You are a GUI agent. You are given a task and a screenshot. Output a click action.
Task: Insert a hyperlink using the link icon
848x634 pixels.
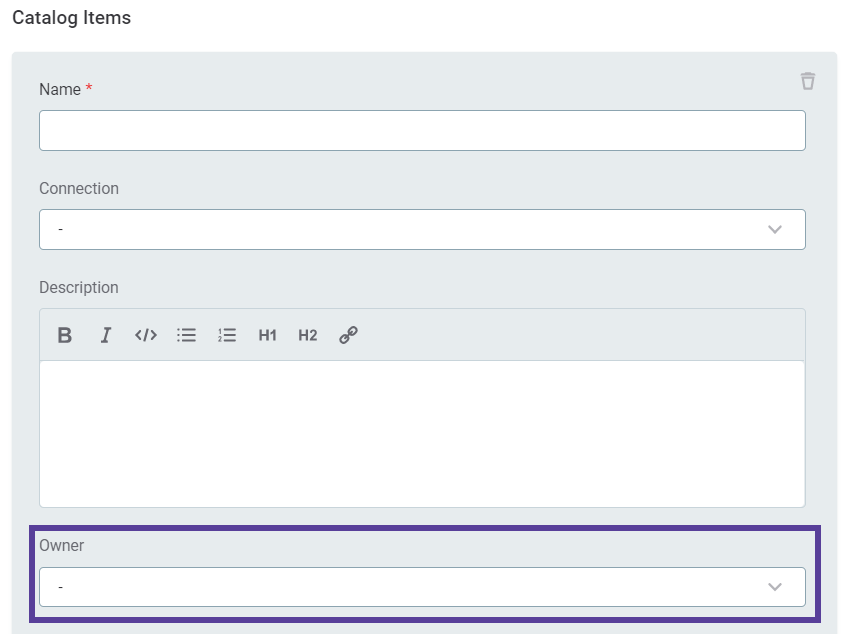pyautogui.click(x=347, y=335)
